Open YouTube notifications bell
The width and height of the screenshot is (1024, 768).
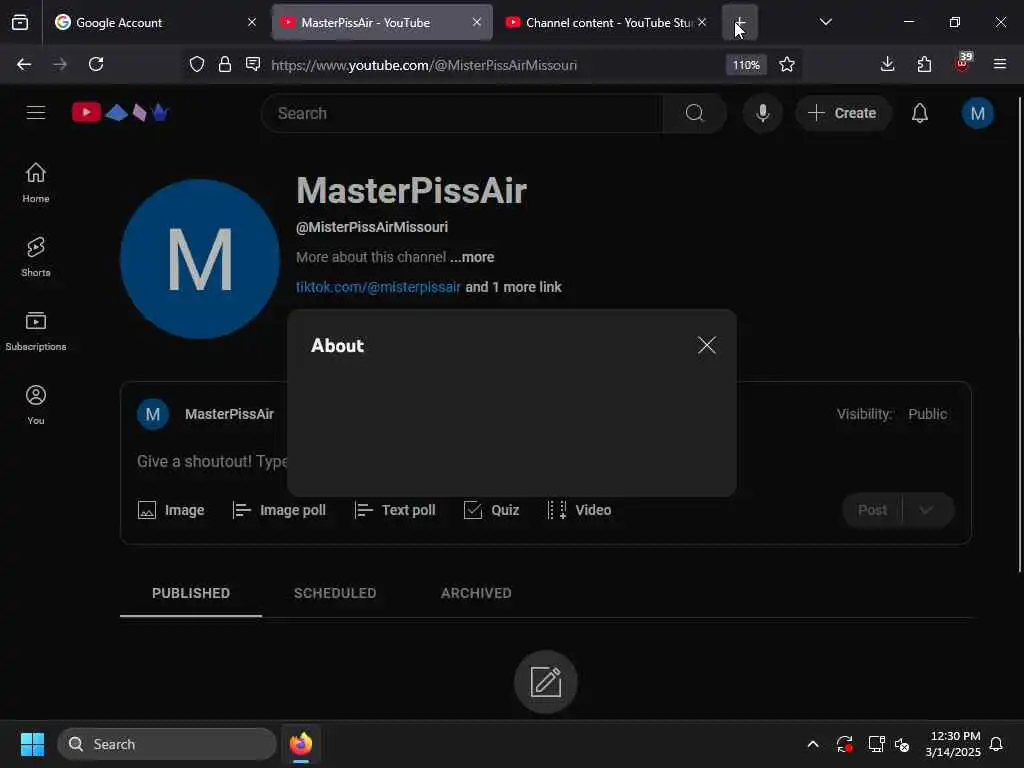[920, 113]
